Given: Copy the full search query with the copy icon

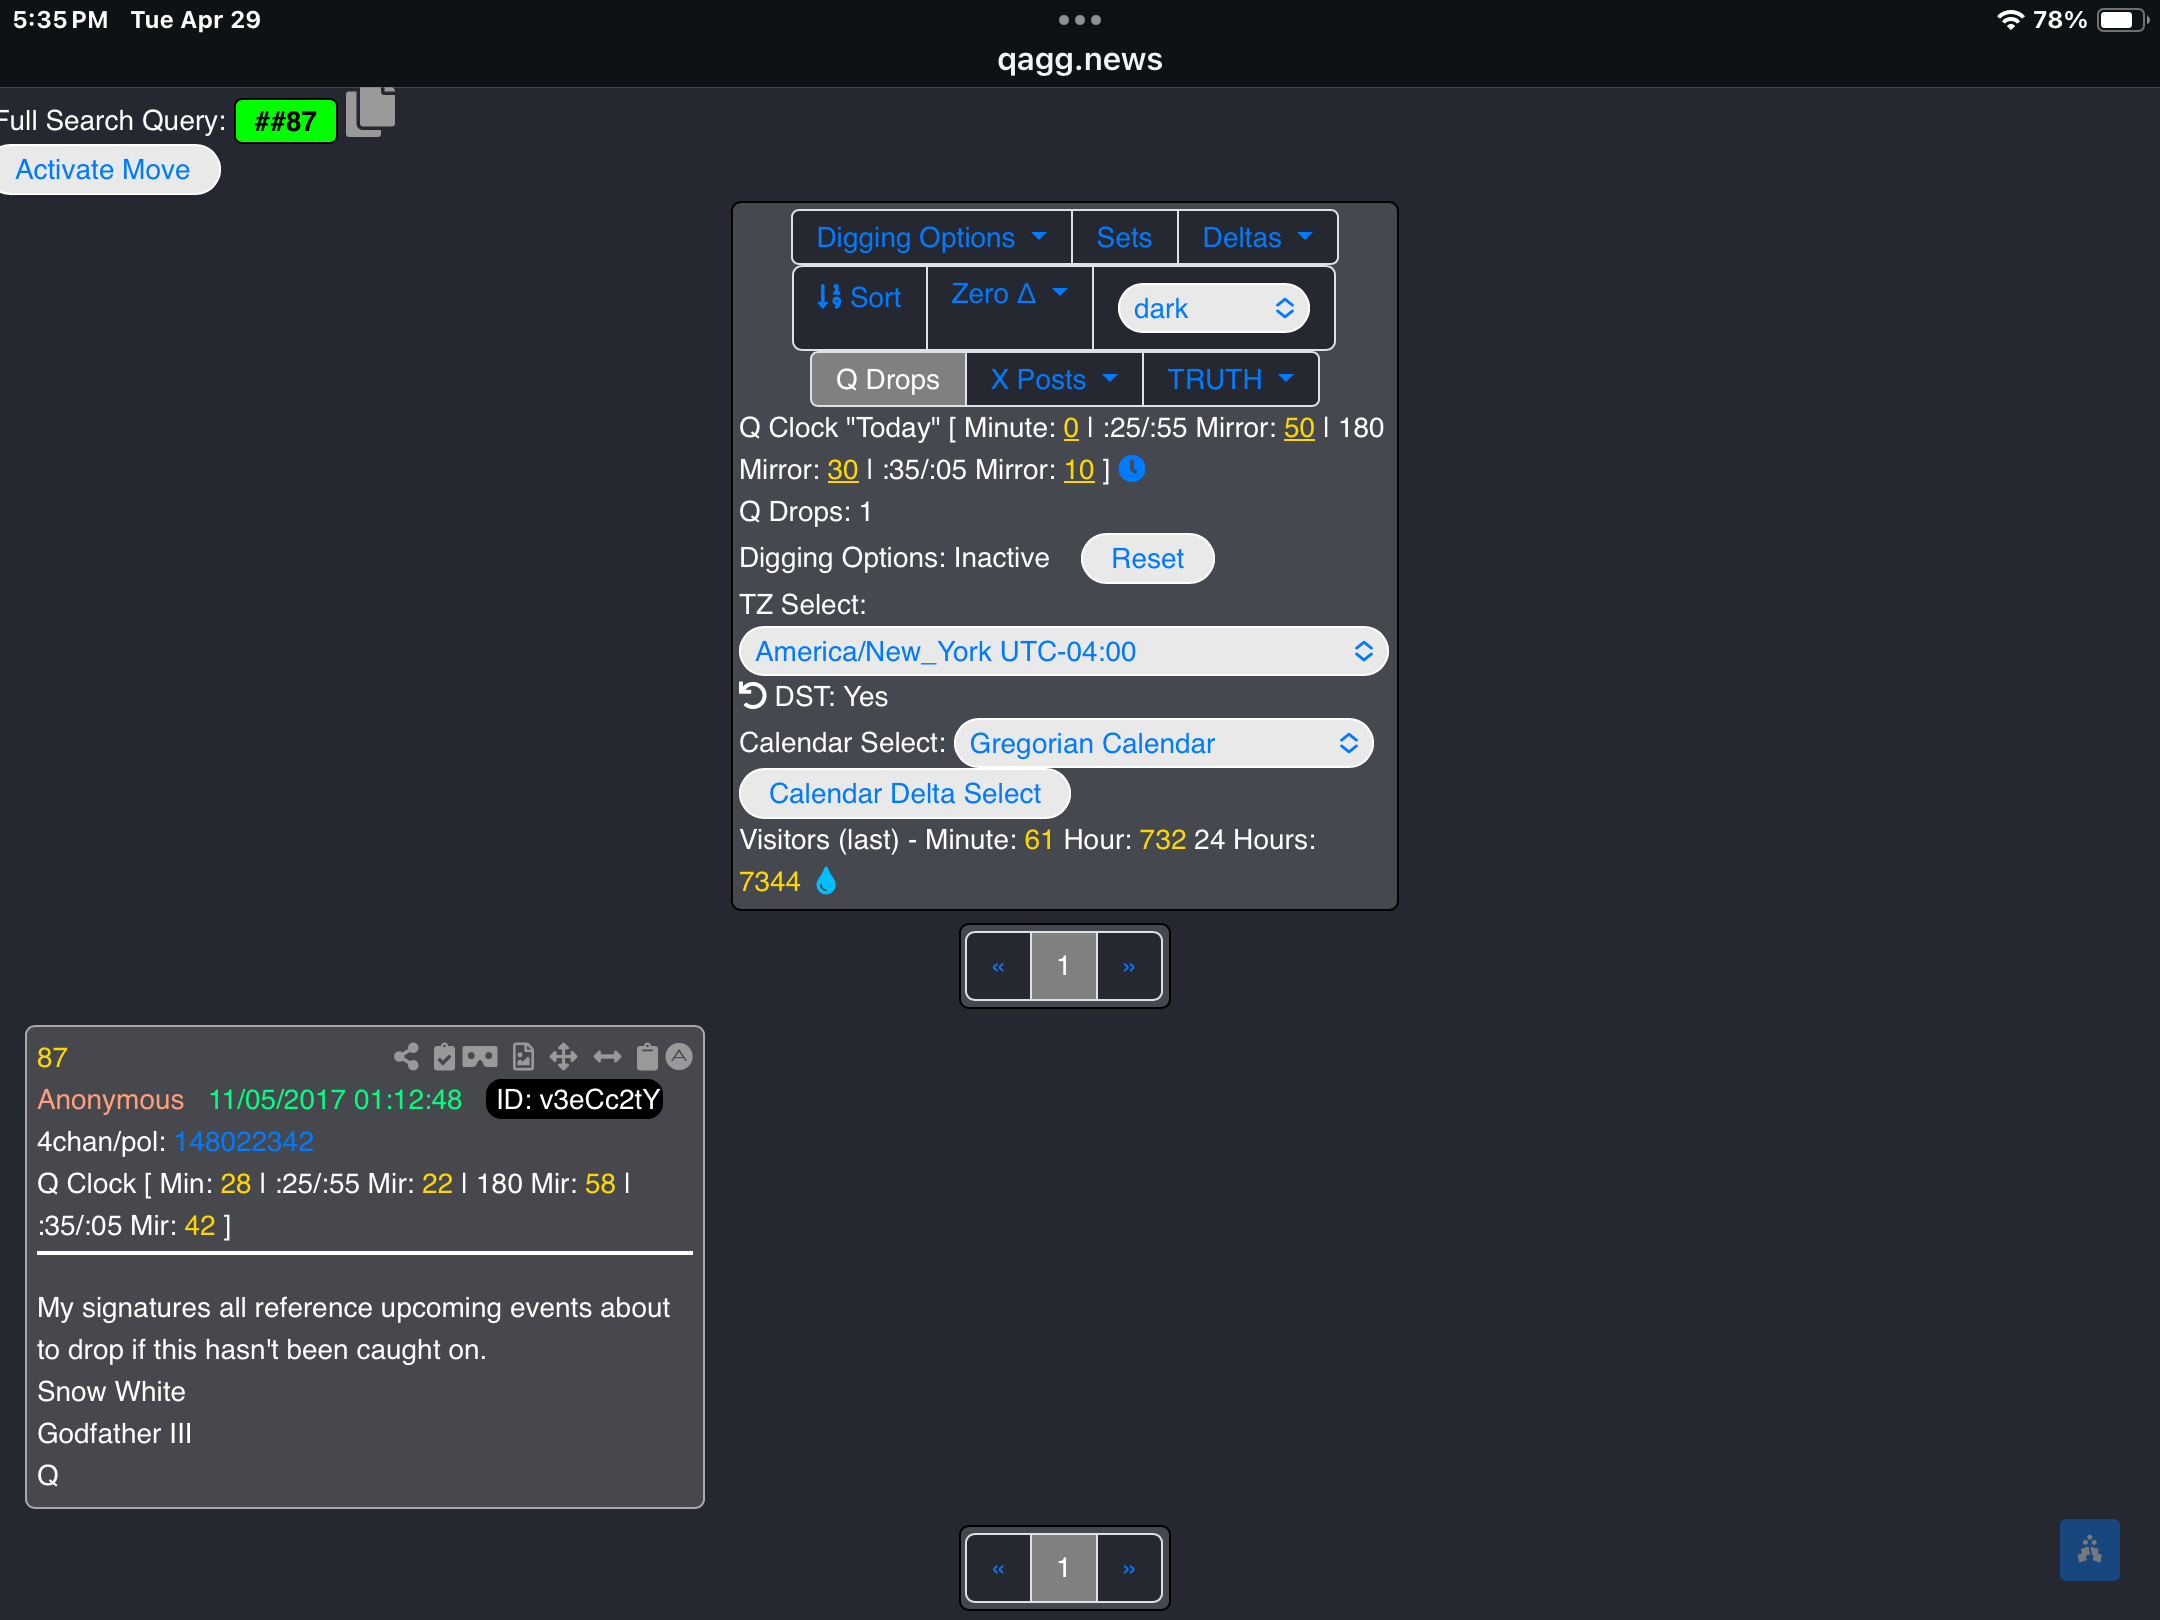Looking at the screenshot, I should coord(370,112).
